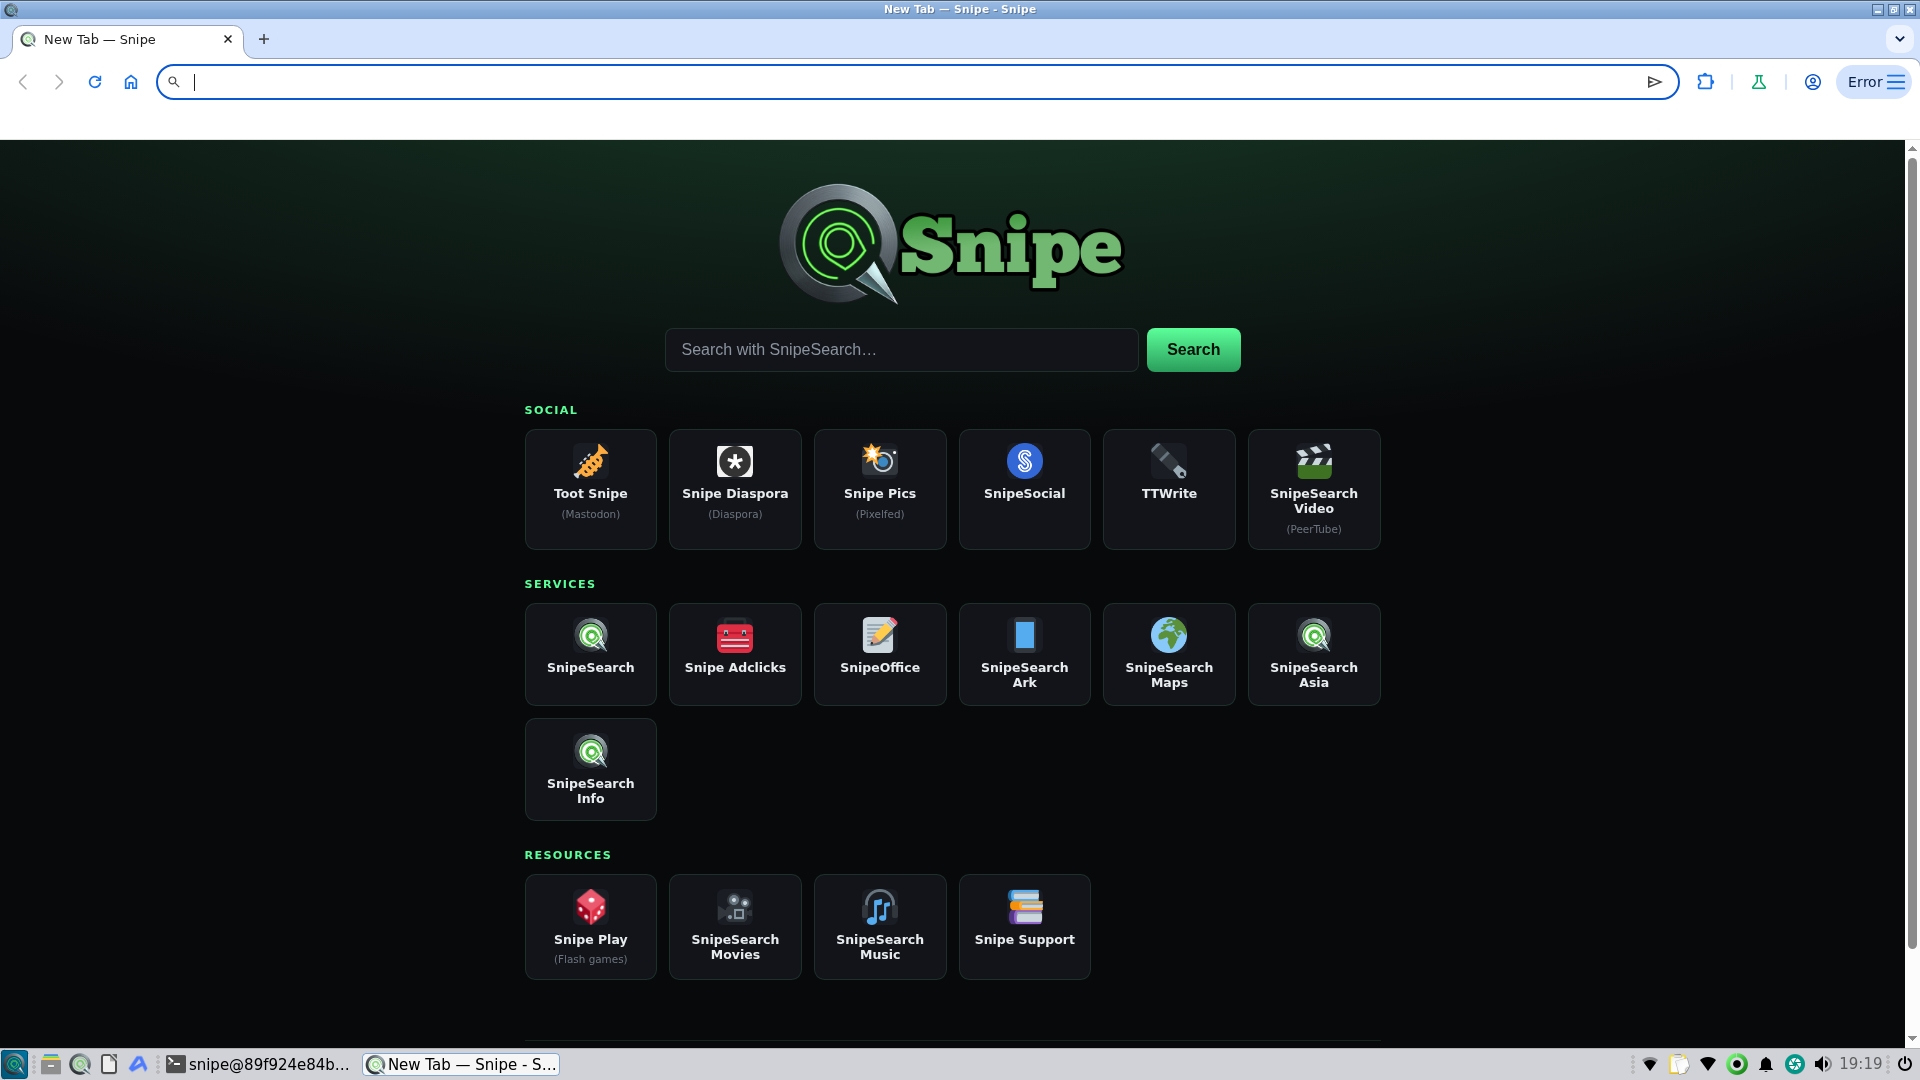Click the green Search button
1920x1080 pixels.
pos(1193,350)
